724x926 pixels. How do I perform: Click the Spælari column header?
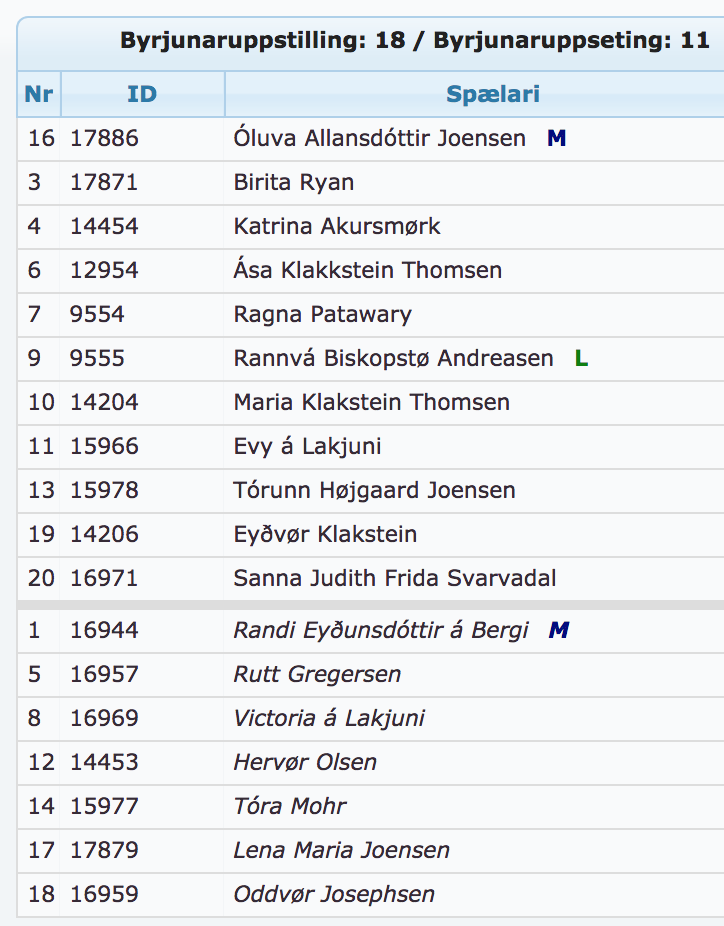pos(493,94)
